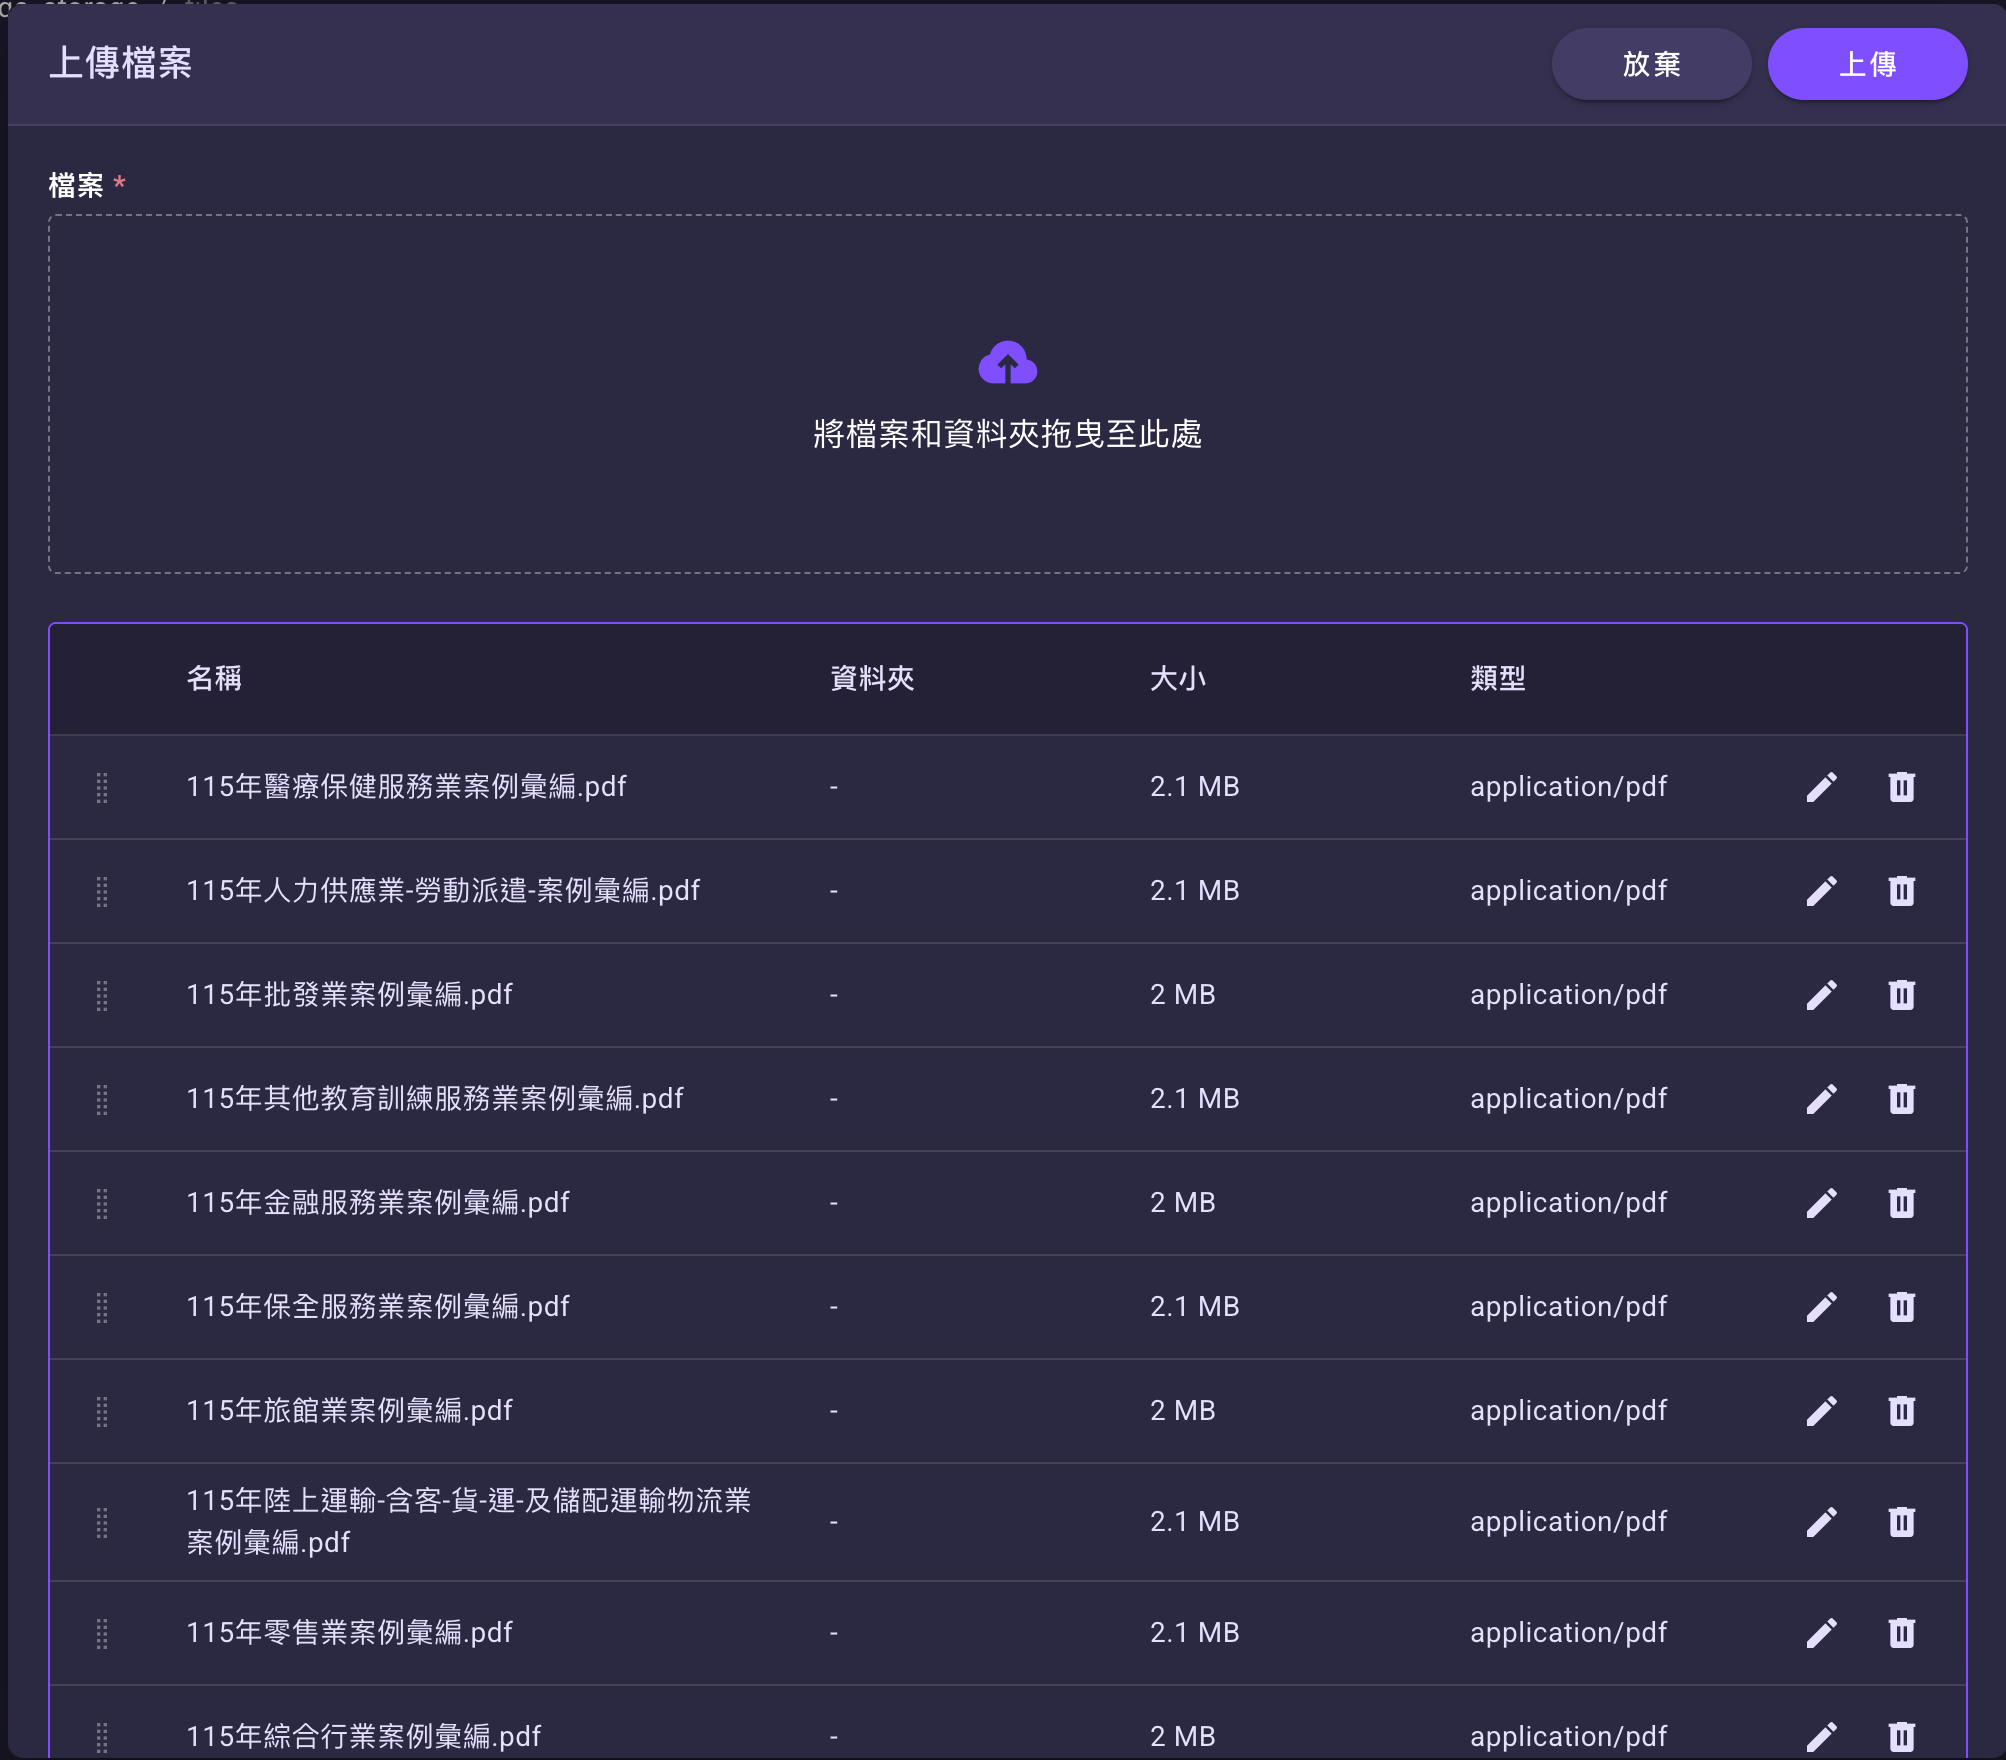Screen dimensions: 2006x1760
Task: Edit 115年醫療保健服務業案例彙編.pdf with pencil icon
Action: (1821, 787)
